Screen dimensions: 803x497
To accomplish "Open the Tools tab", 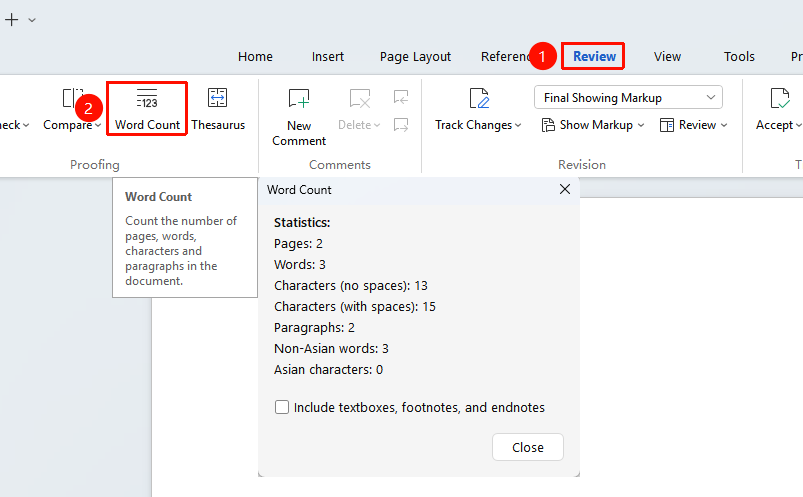I will tap(739, 56).
